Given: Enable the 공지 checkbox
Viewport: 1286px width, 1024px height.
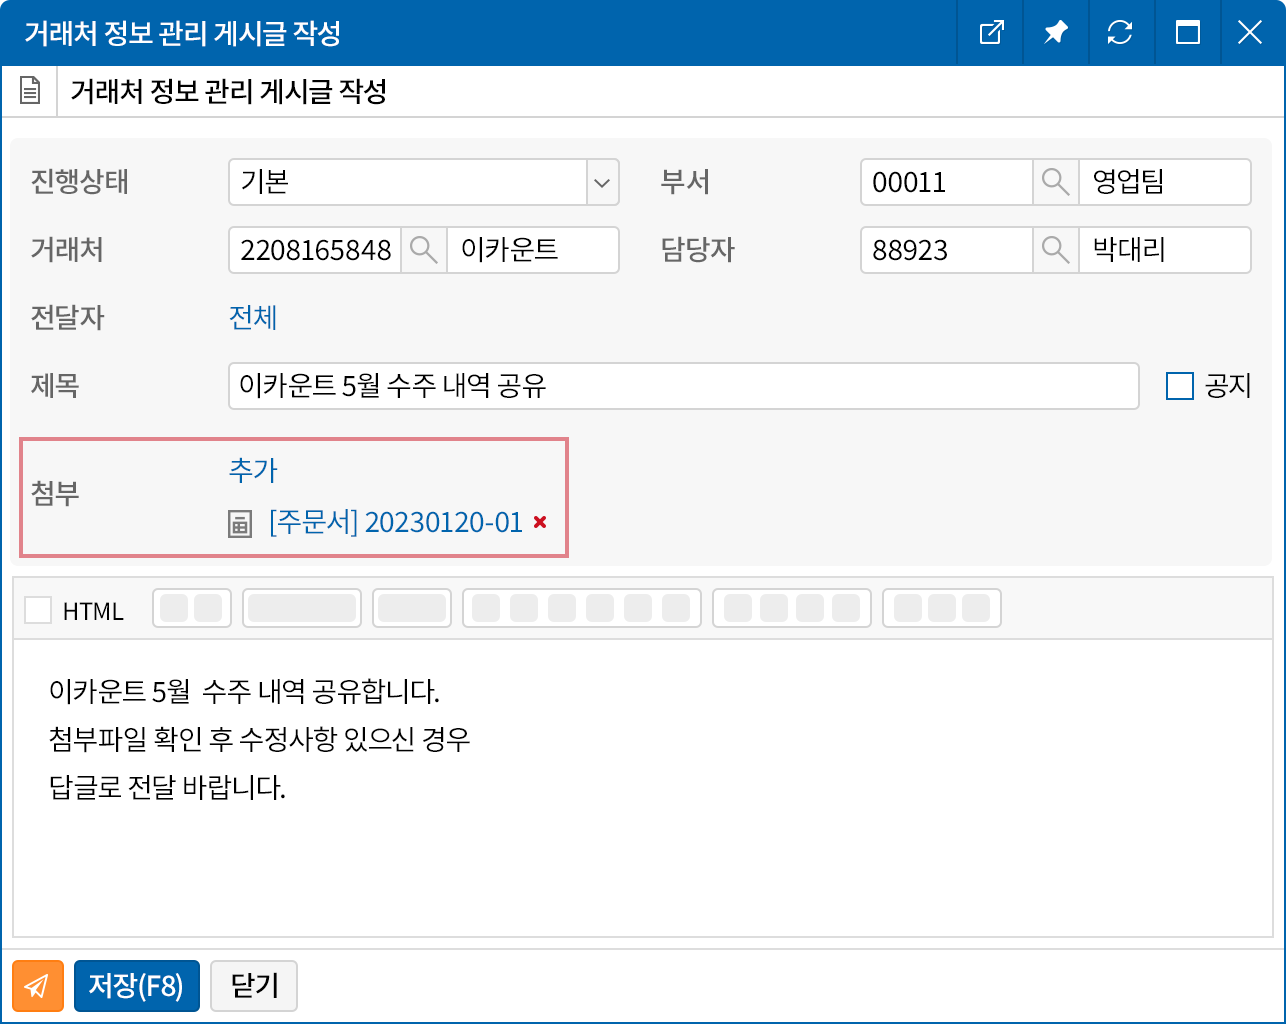Looking at the screenshot, I should coord(1180,386).
